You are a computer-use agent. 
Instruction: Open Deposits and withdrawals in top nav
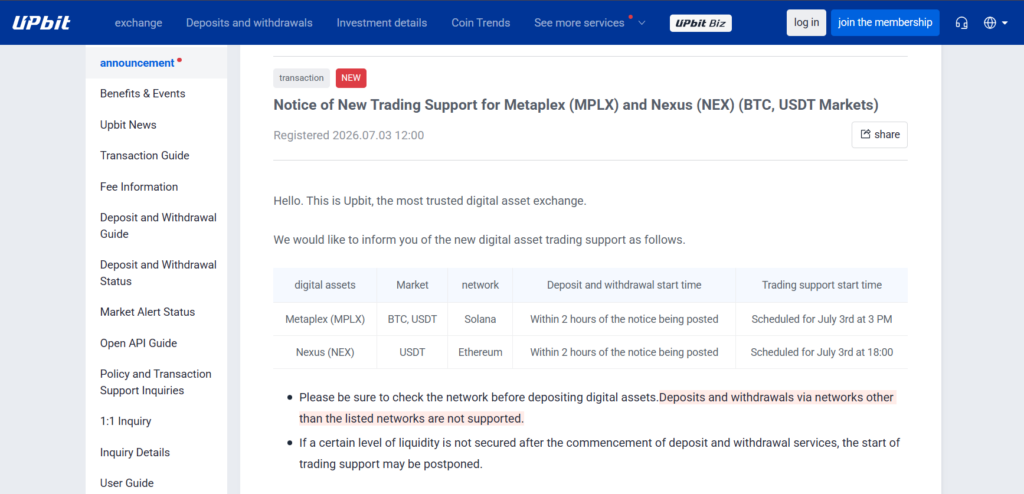pyautogui.click(x=249, y=23)
